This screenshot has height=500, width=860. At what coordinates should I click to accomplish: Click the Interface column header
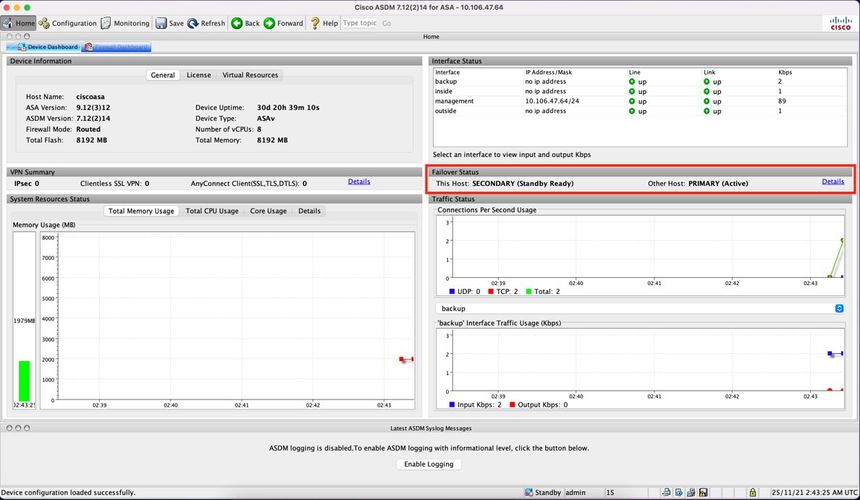point(448,72)
